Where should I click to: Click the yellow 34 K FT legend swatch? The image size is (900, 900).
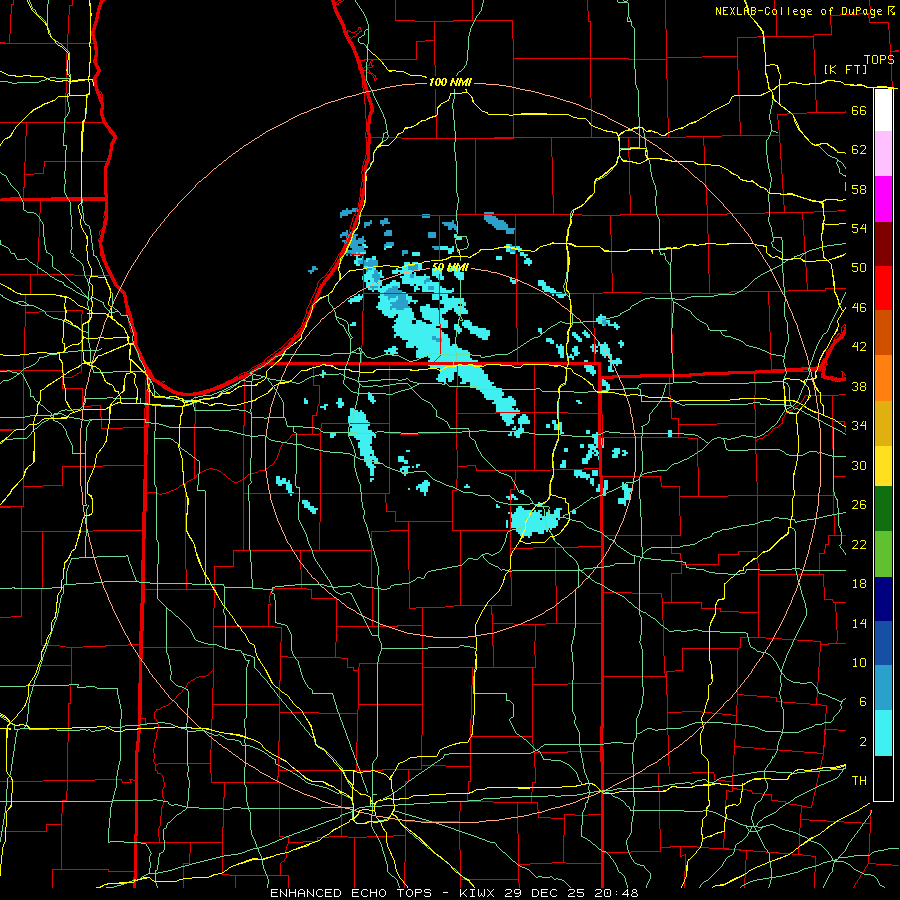click(883, 465)
